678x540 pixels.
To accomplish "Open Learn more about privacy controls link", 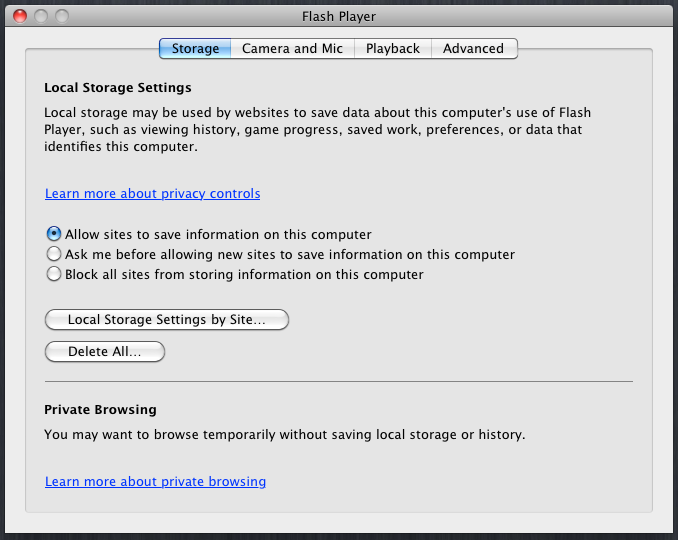I will pyautogui.click(x=153, y=194).
